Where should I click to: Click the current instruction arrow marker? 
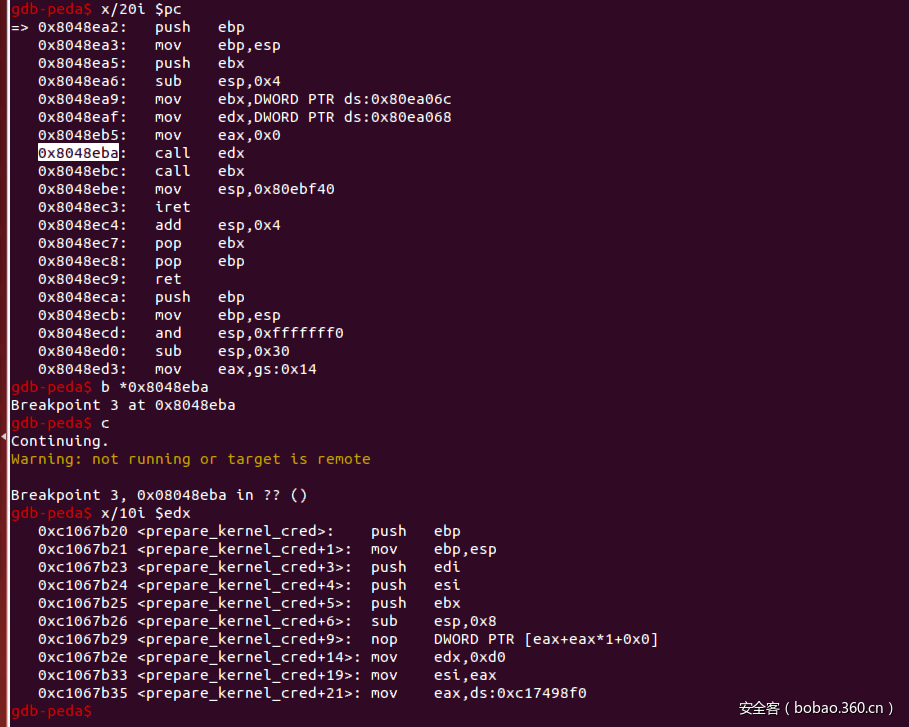tap(20, 27)
